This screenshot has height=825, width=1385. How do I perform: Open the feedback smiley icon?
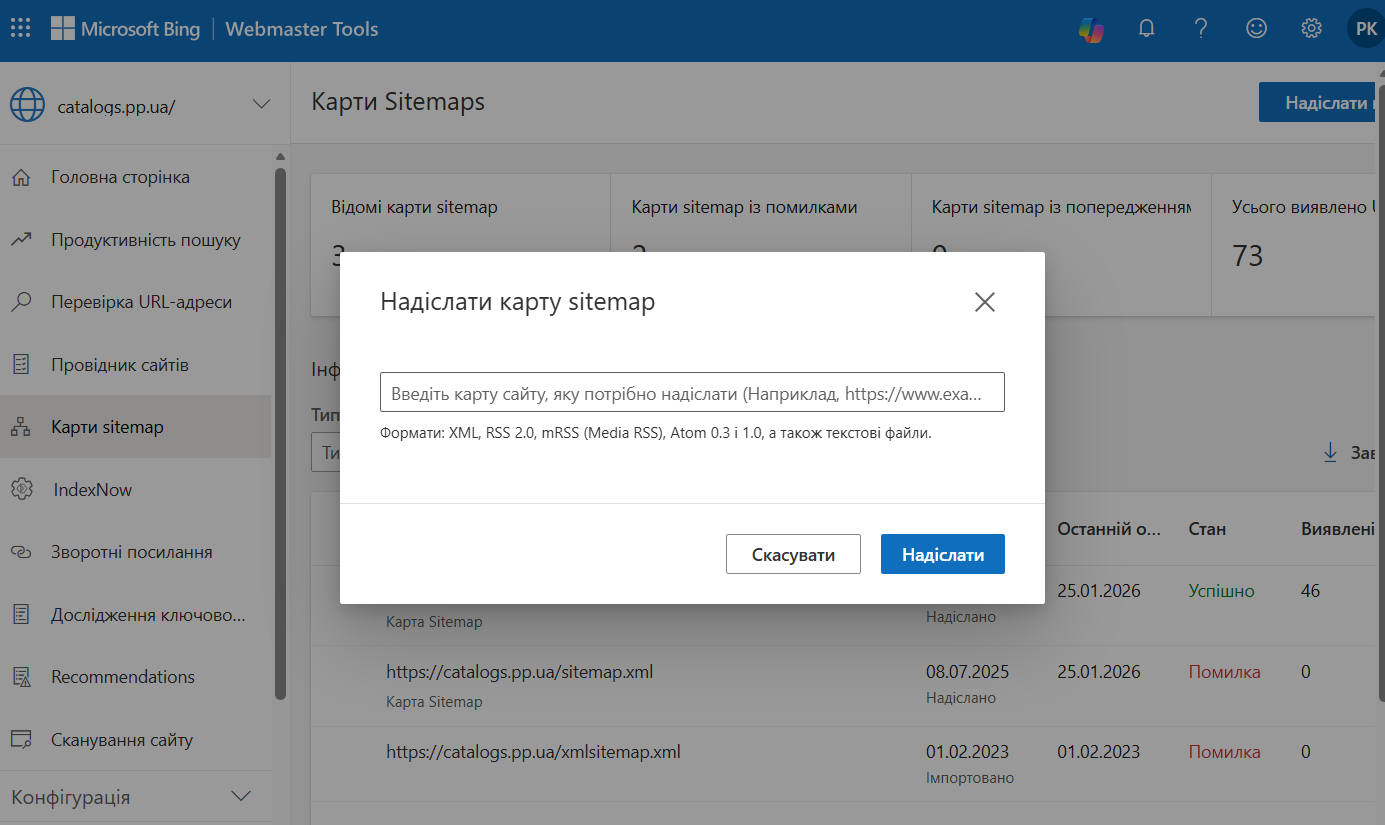pos(1257,29)
